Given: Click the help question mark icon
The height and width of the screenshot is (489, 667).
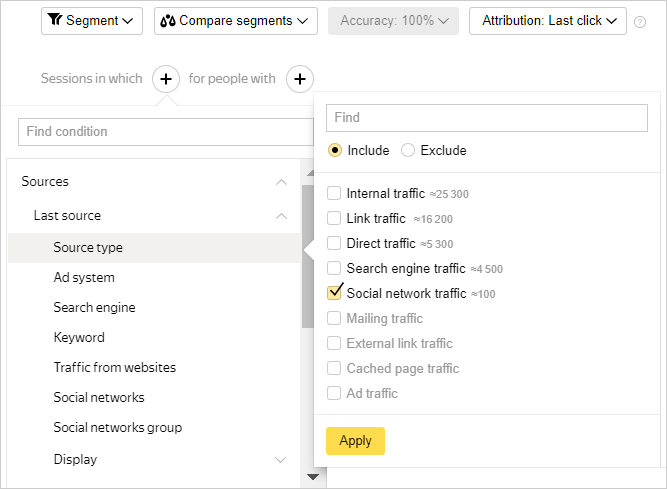Looking at the screenshot, I should click(640, 21).
